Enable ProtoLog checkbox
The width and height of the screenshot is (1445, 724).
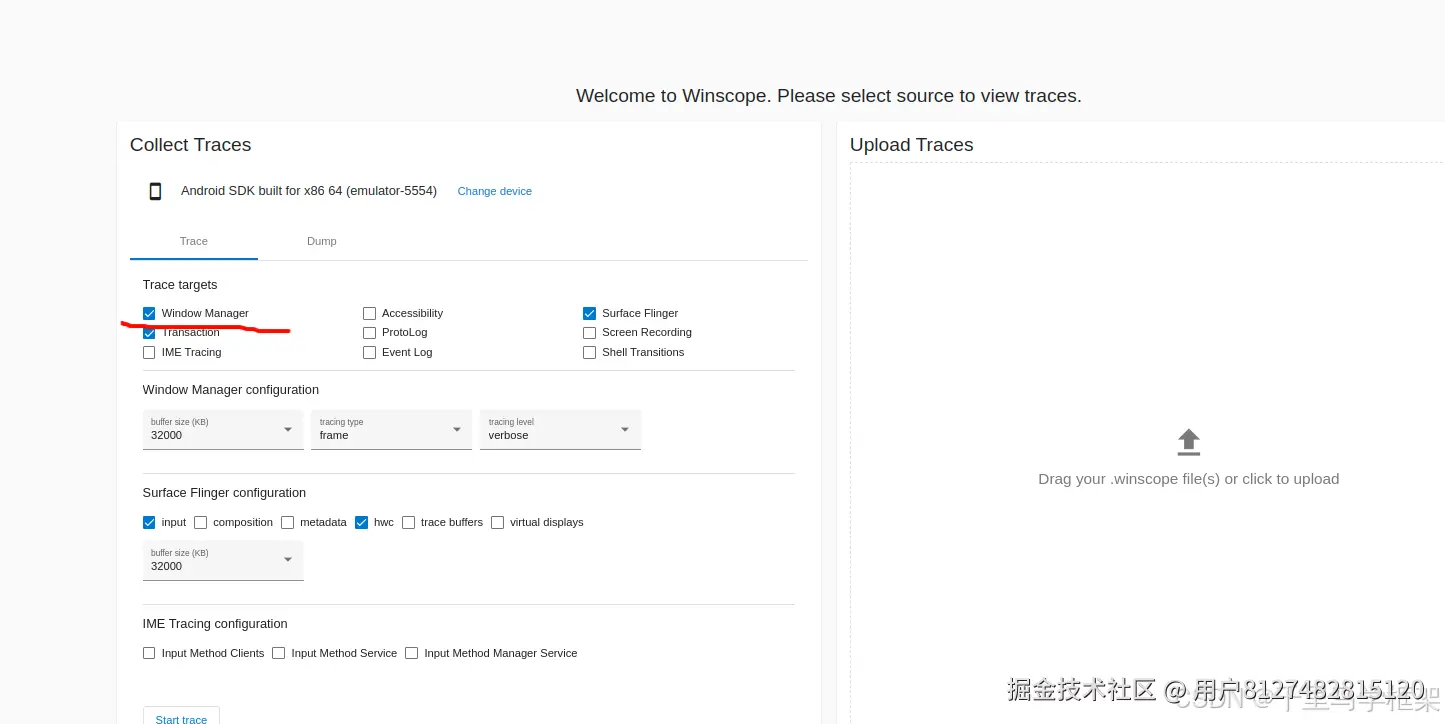tap(369, 332)
